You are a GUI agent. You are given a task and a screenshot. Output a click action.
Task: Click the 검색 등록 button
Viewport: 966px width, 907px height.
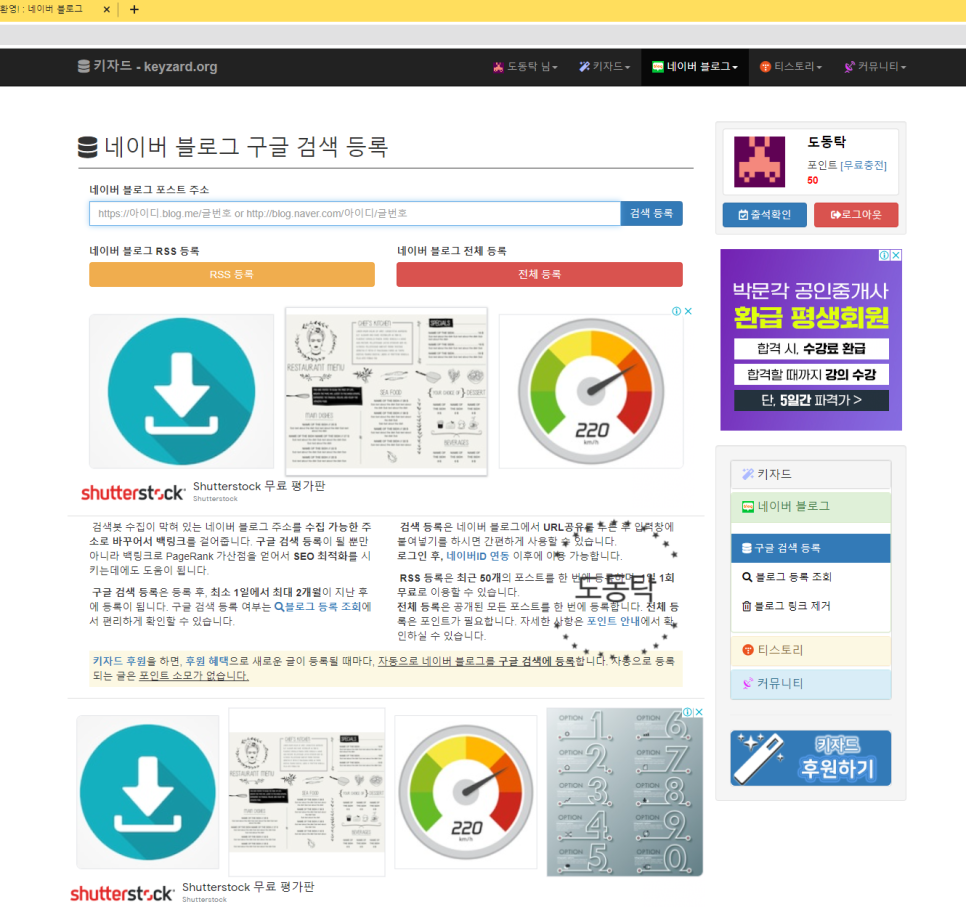pos(651,213)
